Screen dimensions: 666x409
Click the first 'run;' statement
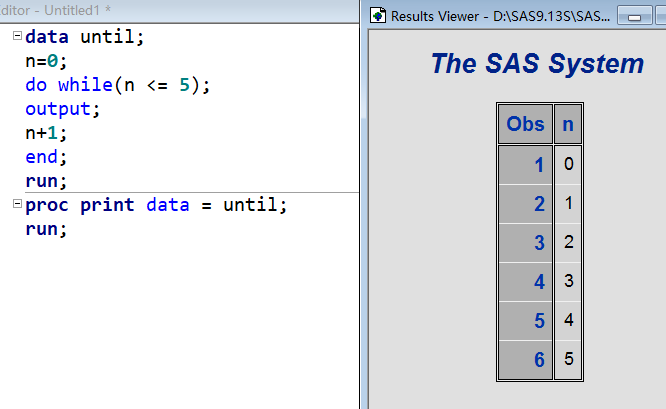46,181
